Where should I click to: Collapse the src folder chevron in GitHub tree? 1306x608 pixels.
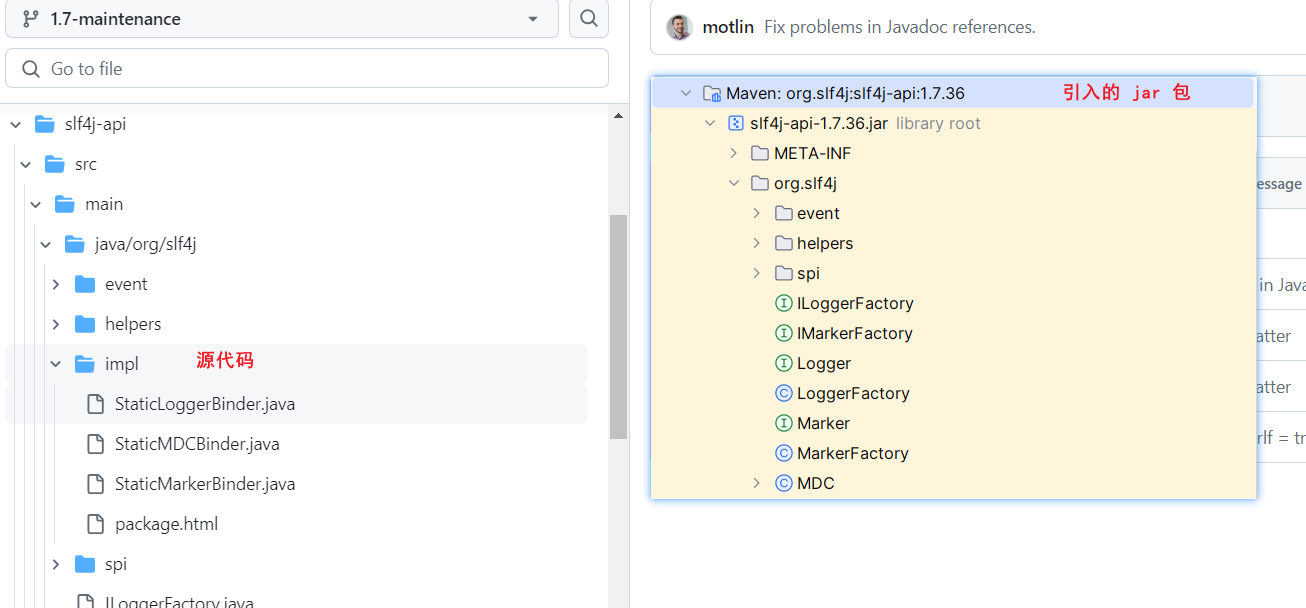pos(26,164)
